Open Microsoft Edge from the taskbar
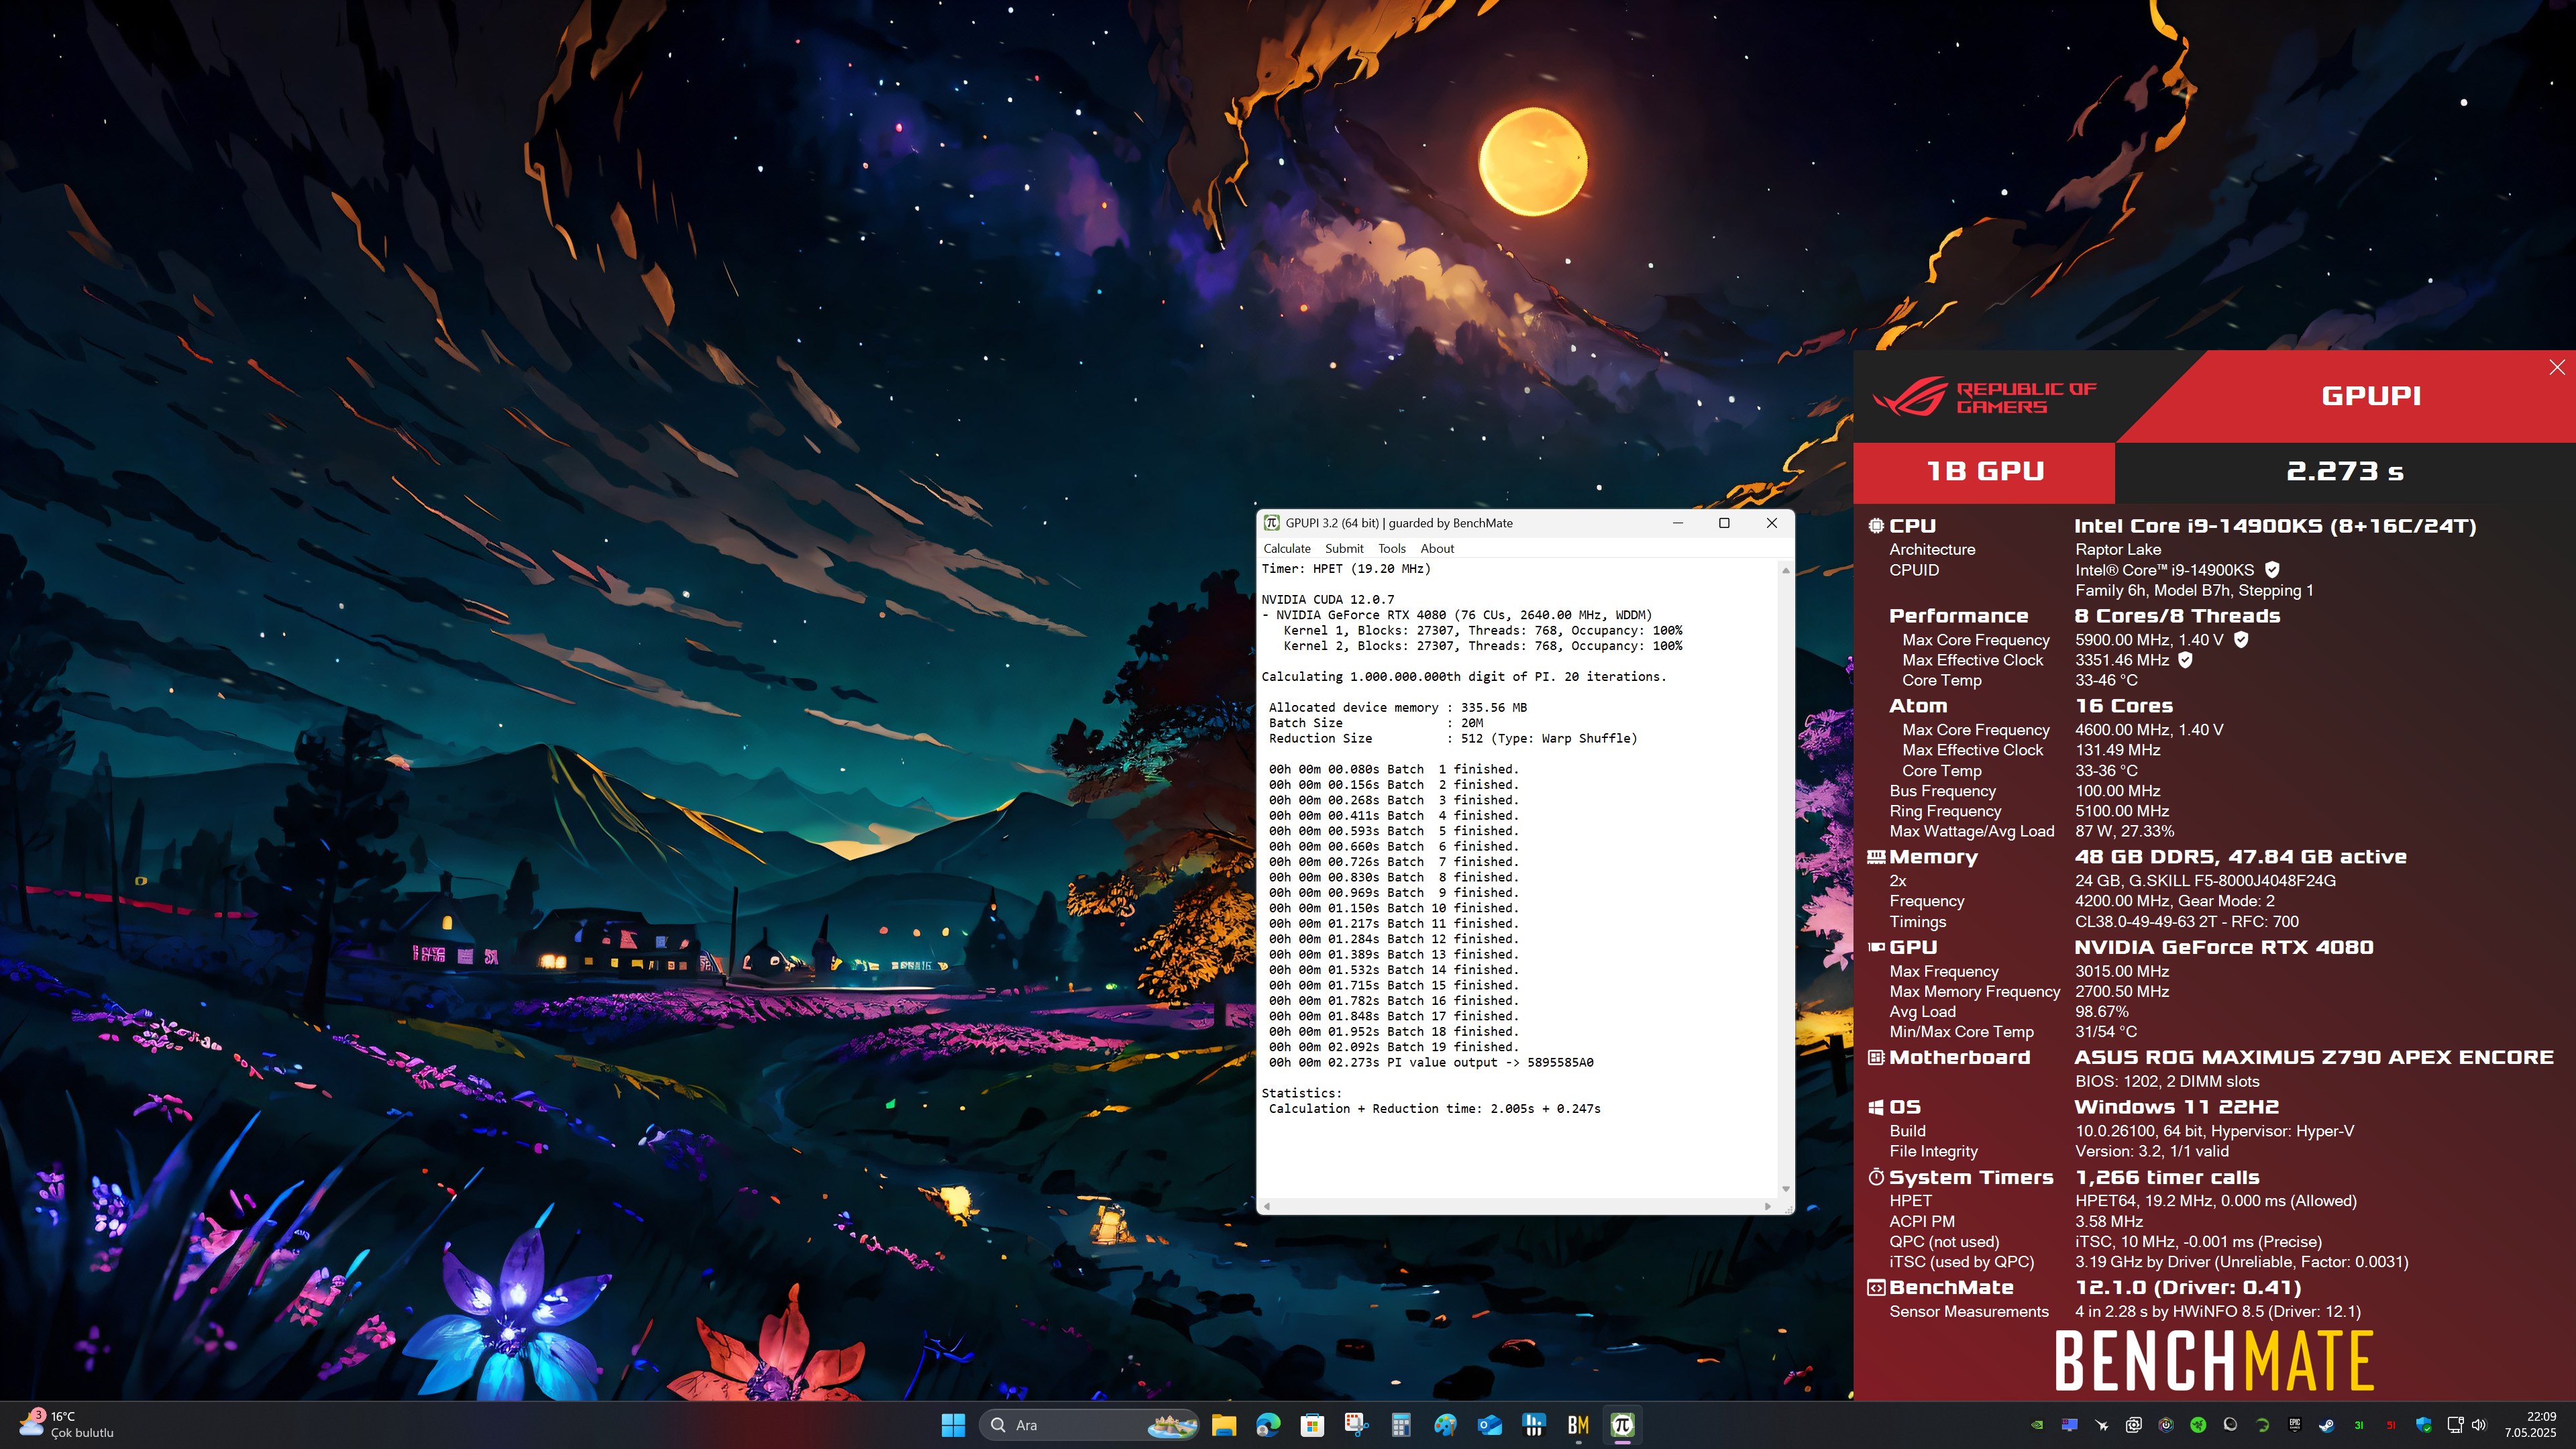 click(1268, 1425)
